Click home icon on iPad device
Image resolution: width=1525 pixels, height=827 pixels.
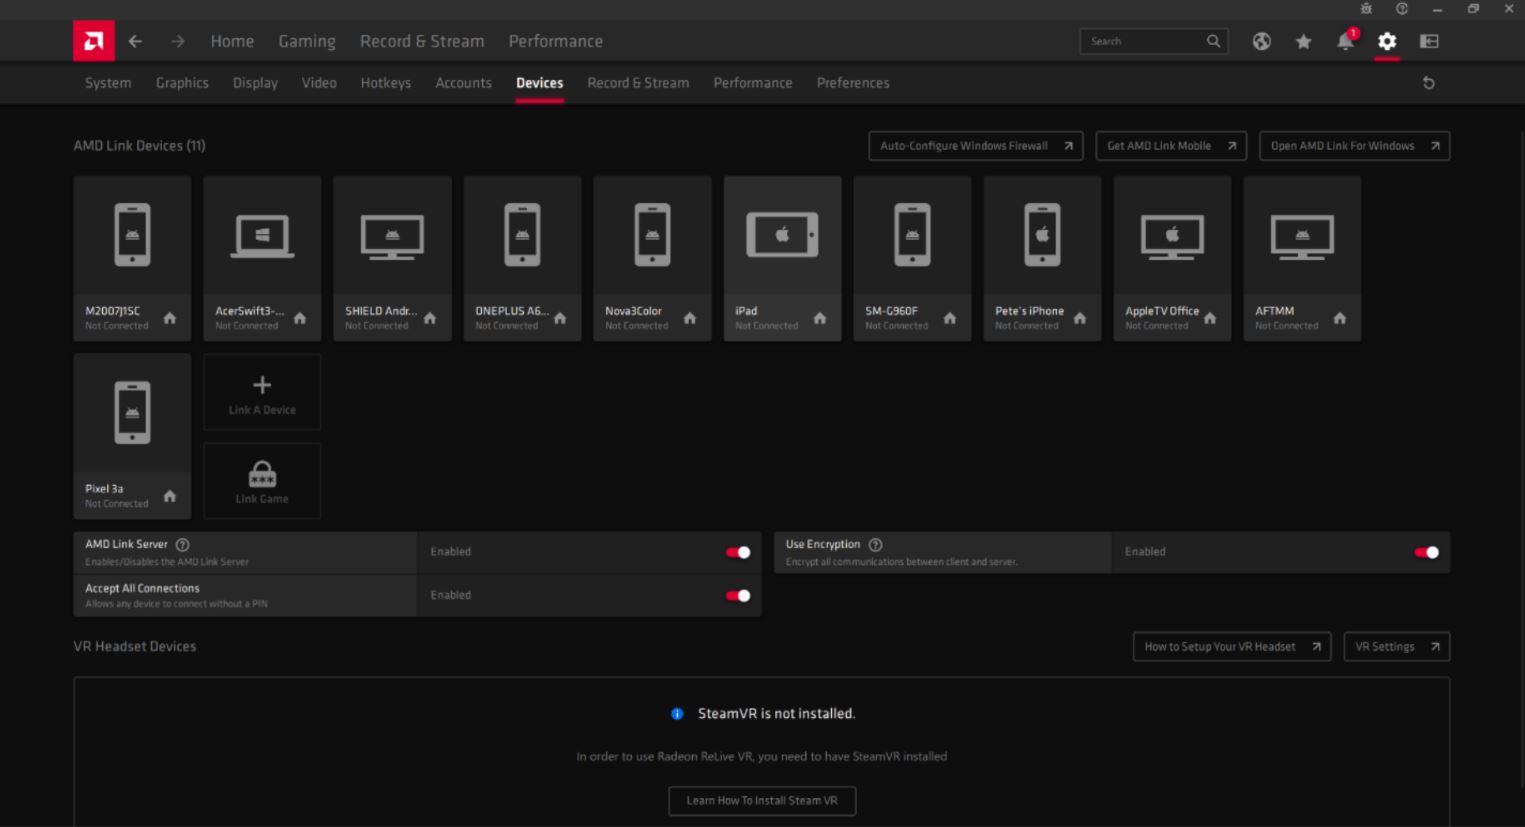(x=820, y=318)
